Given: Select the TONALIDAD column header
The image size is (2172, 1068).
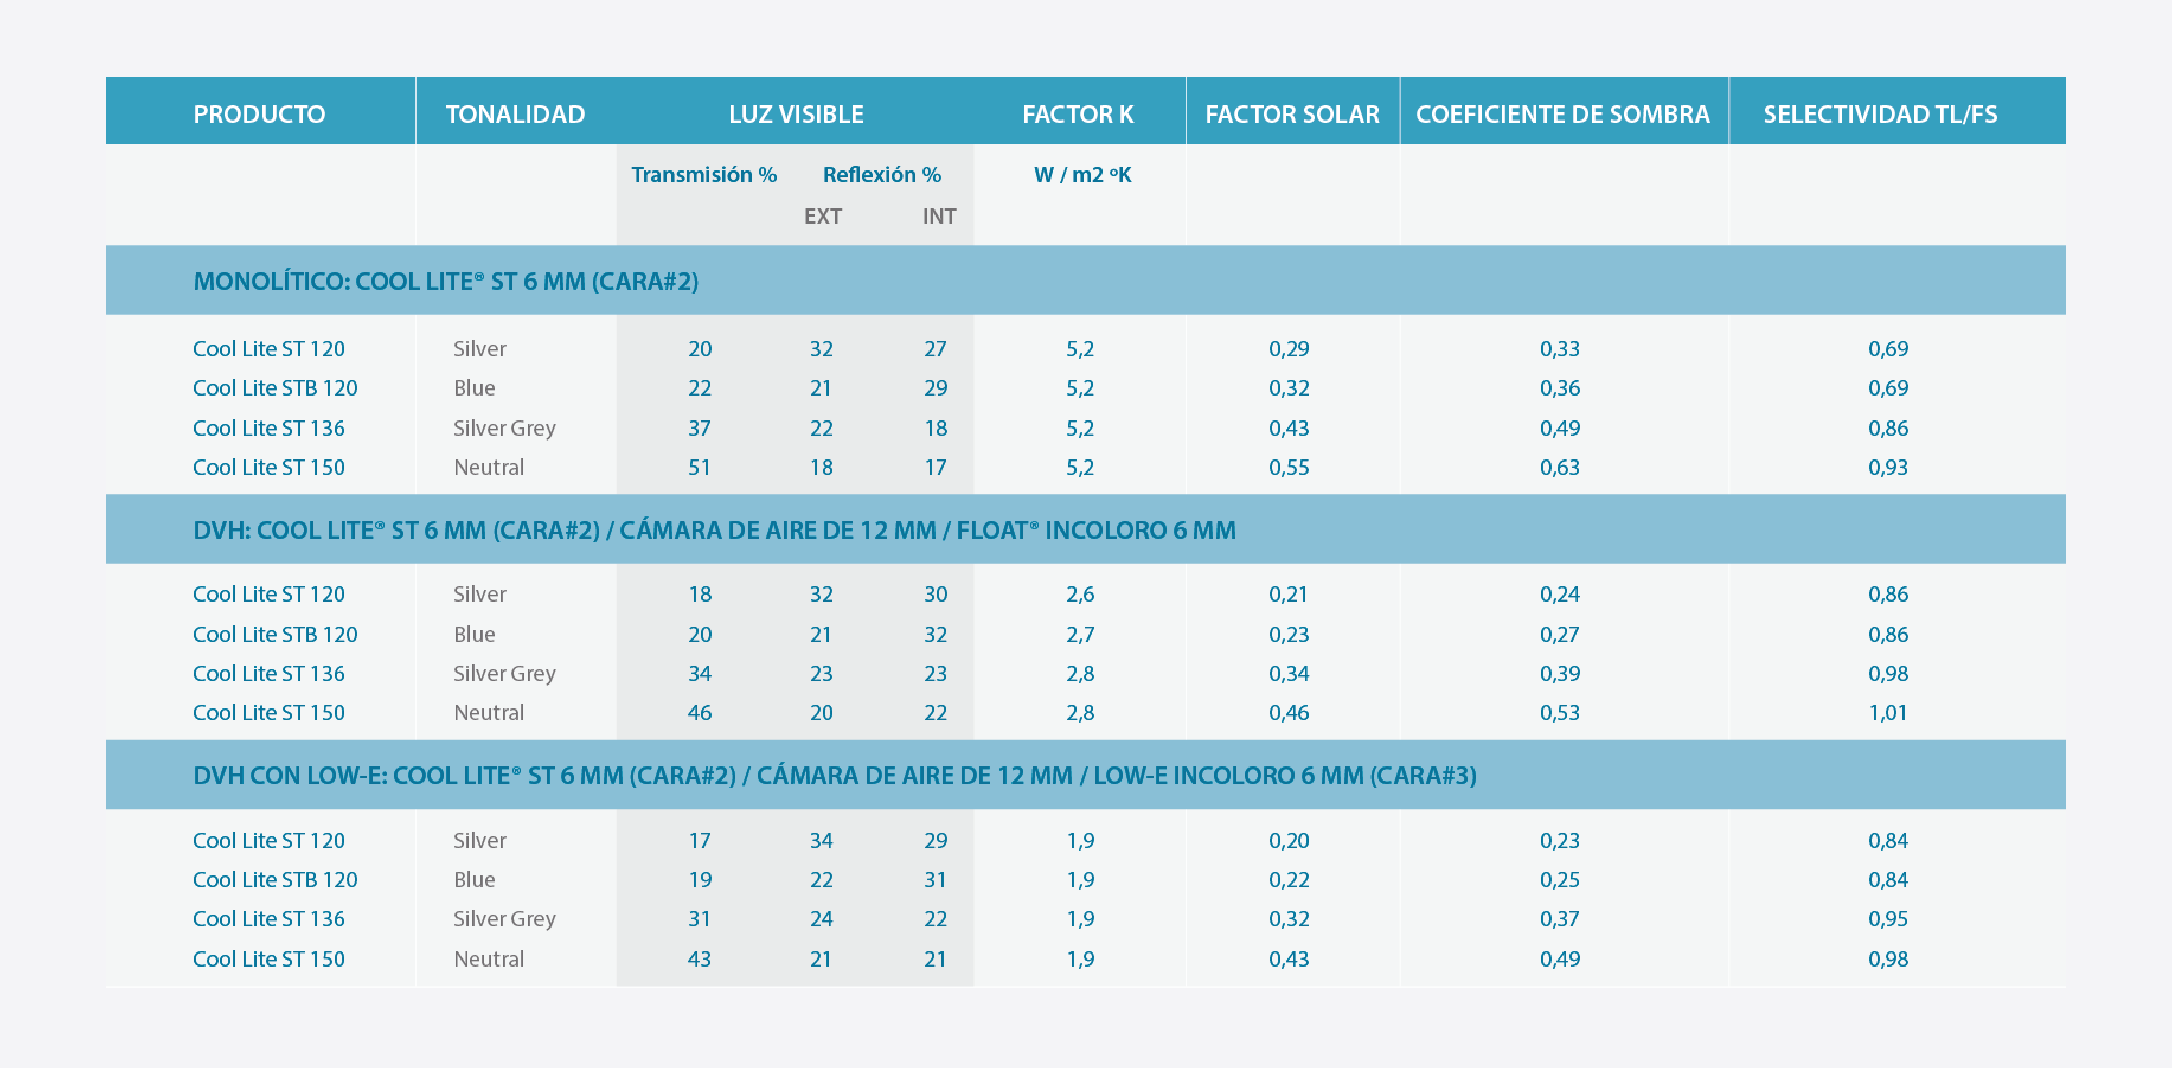Looking at the screenshot, I should [515, 114].
